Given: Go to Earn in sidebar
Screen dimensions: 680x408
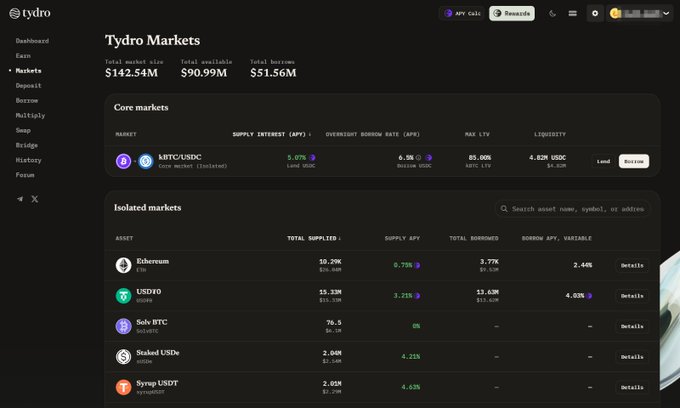Looking at the screenshot, I should coord(23,55).
